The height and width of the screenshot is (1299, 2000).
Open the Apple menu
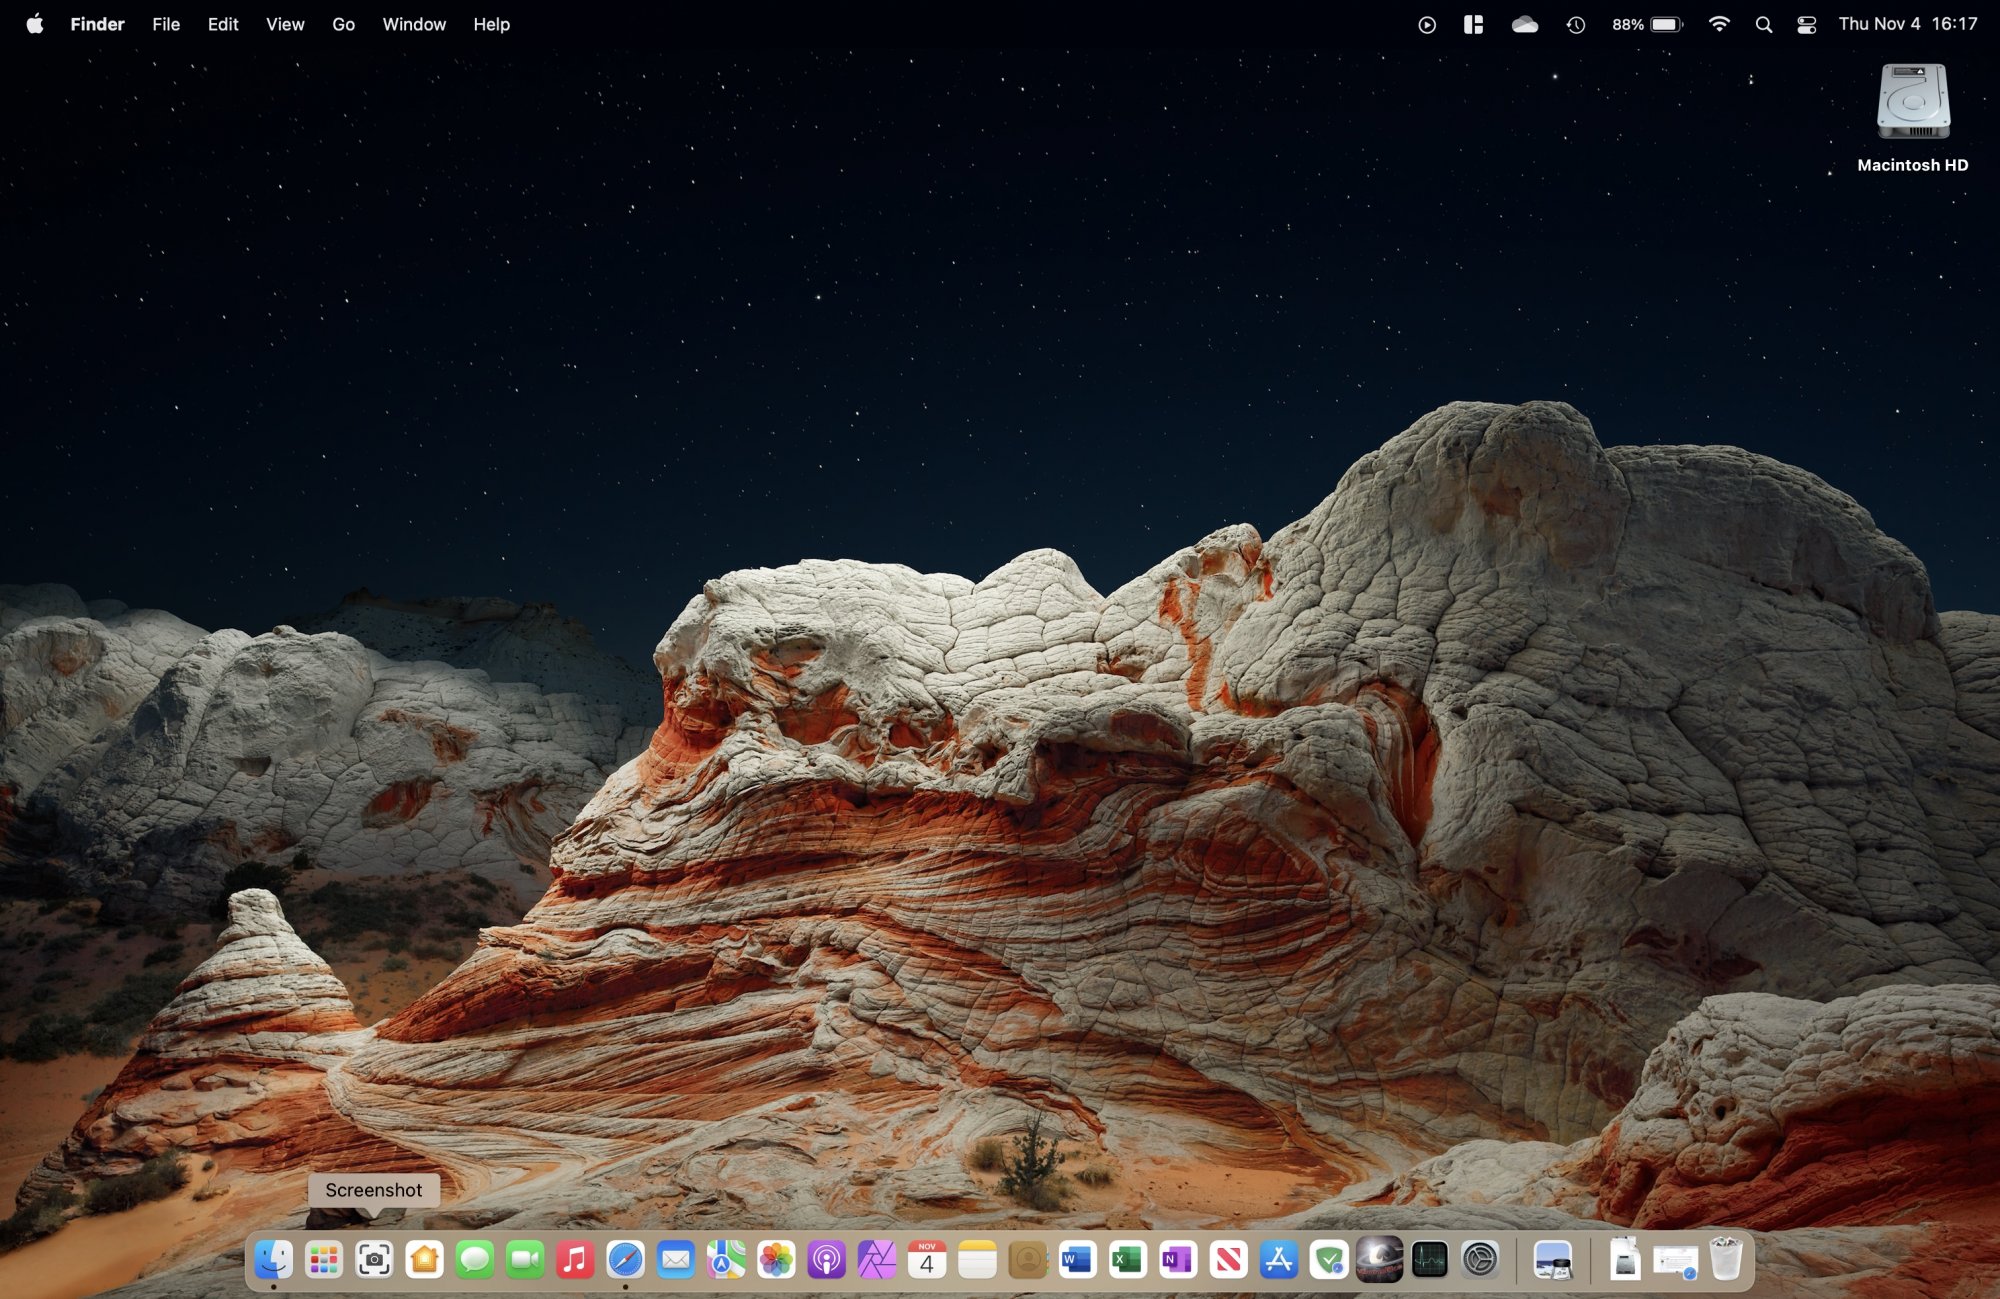coord(35,24)
